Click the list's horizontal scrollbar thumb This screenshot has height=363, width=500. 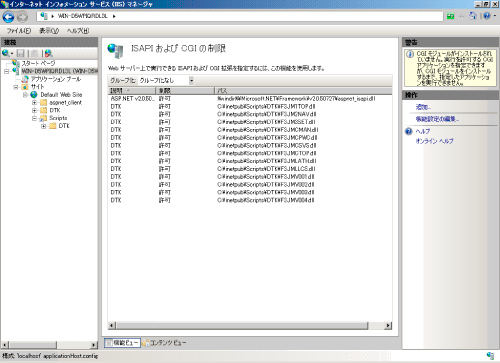point(242,325)
